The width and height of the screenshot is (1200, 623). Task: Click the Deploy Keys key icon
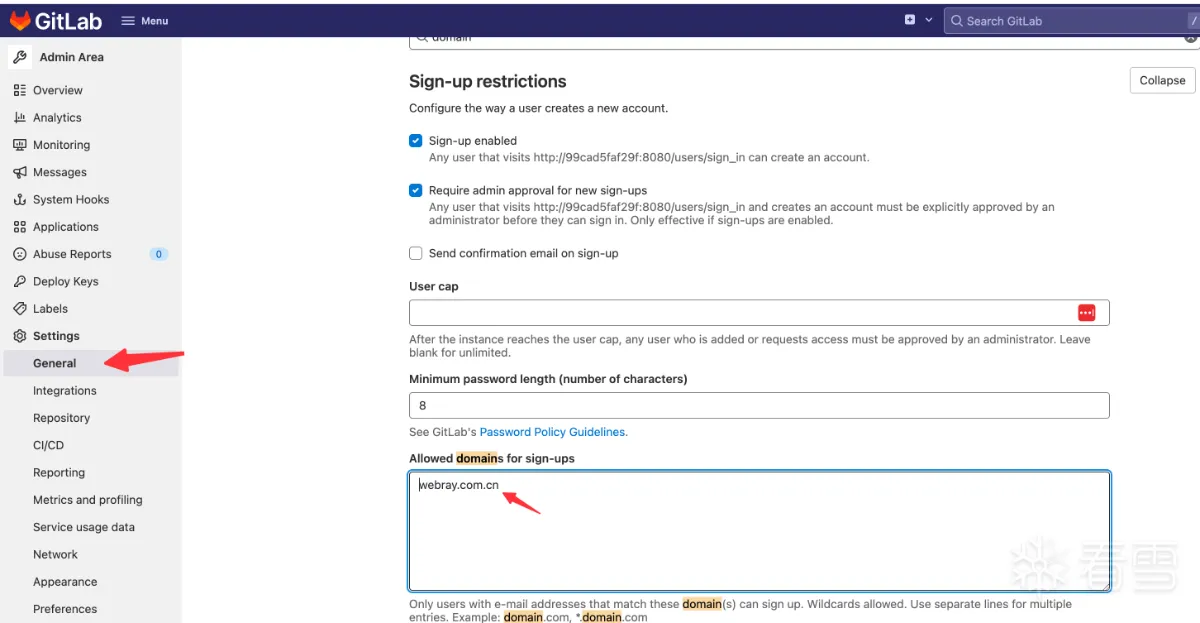(19, 282)
